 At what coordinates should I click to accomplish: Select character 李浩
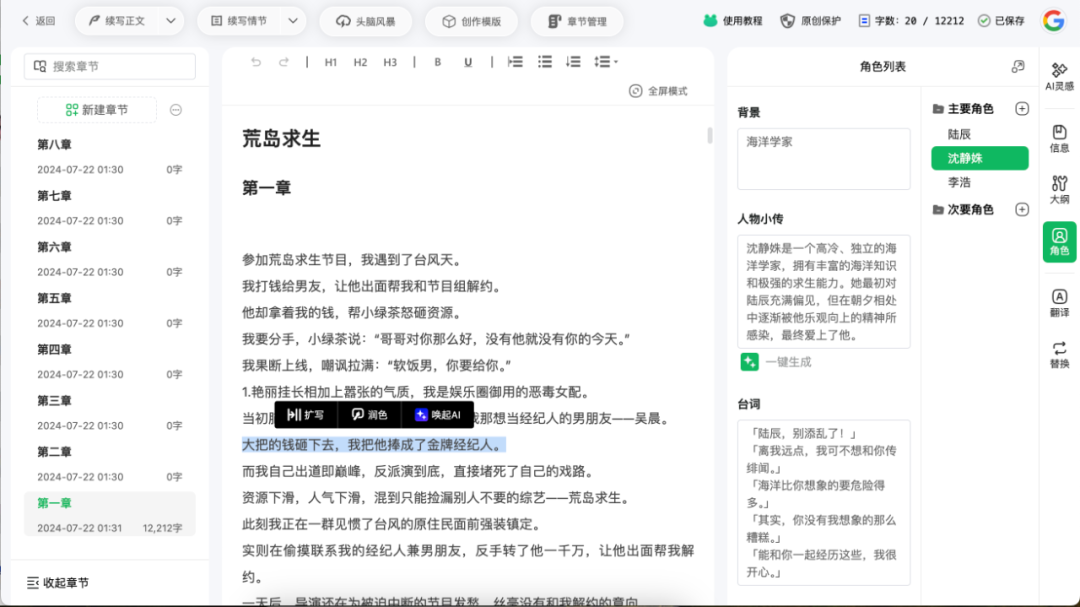click(959, 183)
